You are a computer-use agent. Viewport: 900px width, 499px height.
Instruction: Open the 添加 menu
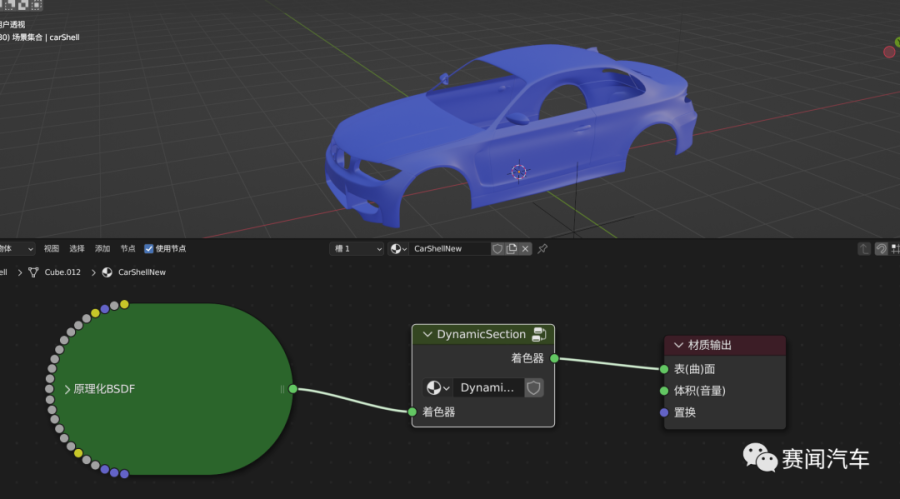pos(102,249)
